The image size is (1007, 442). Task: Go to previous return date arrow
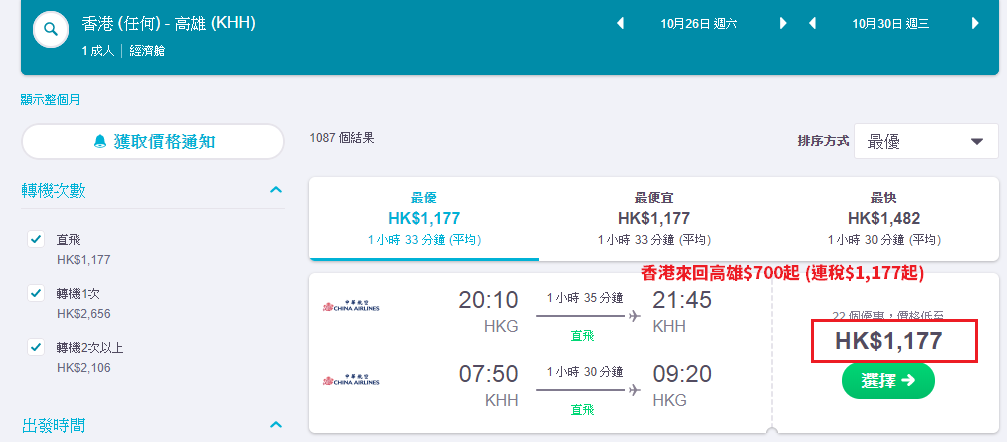click(x=812, y=24)
